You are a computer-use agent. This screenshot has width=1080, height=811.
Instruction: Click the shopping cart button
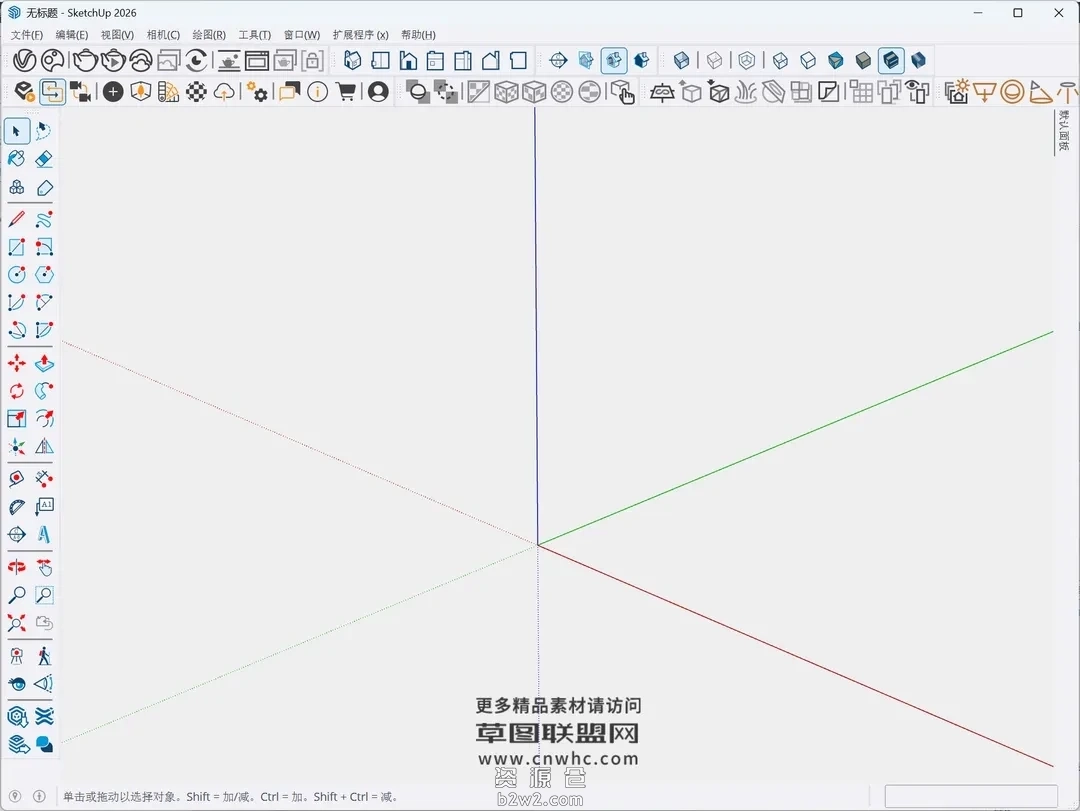tap(347, 92)
